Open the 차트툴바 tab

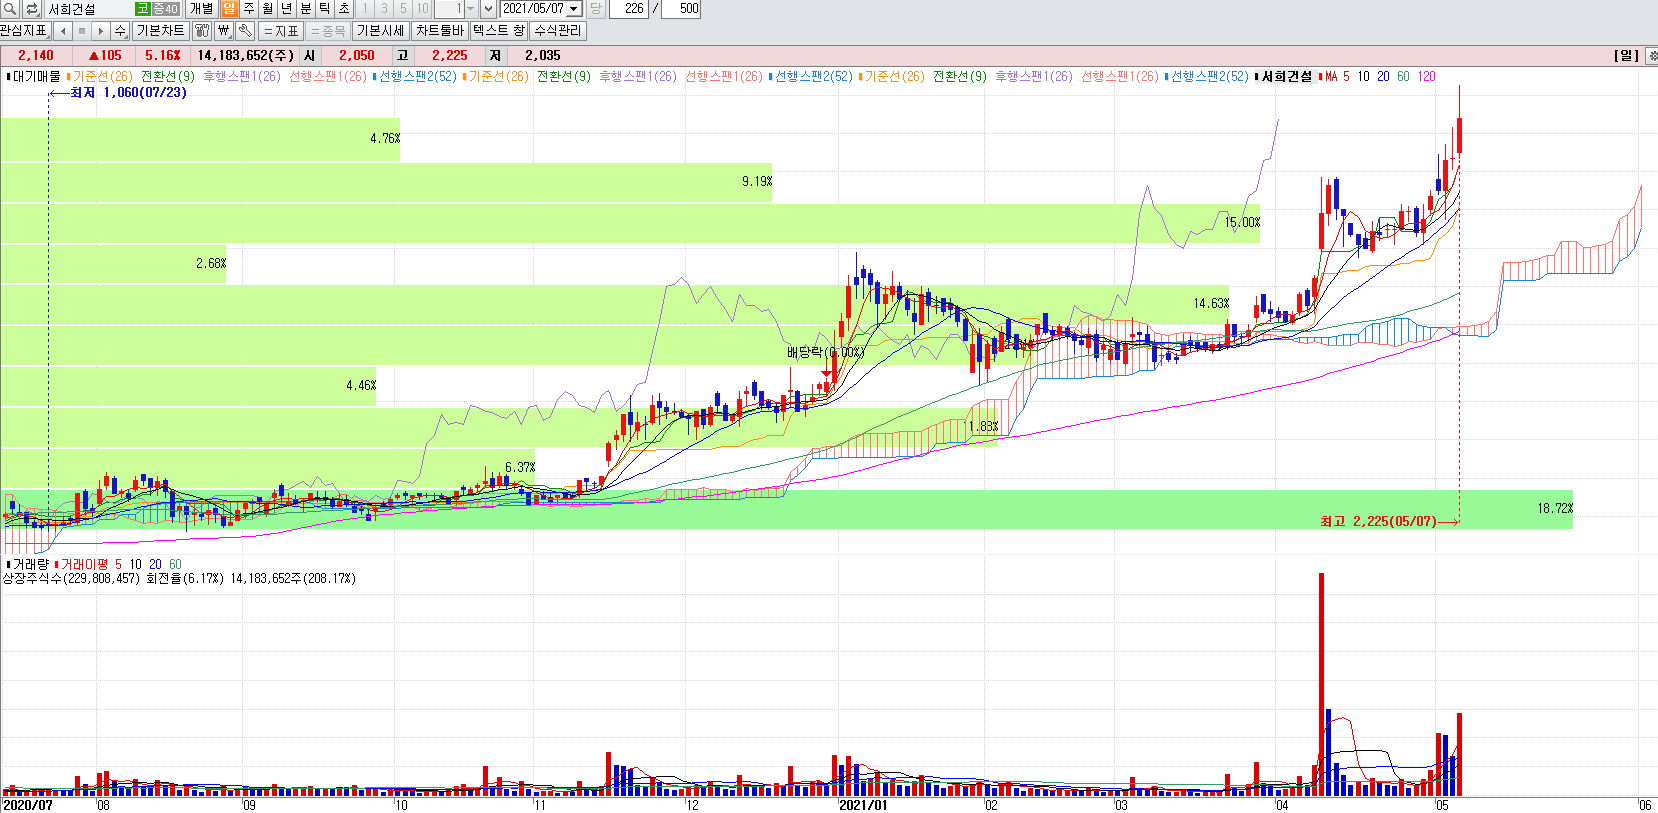pos(440,31)
